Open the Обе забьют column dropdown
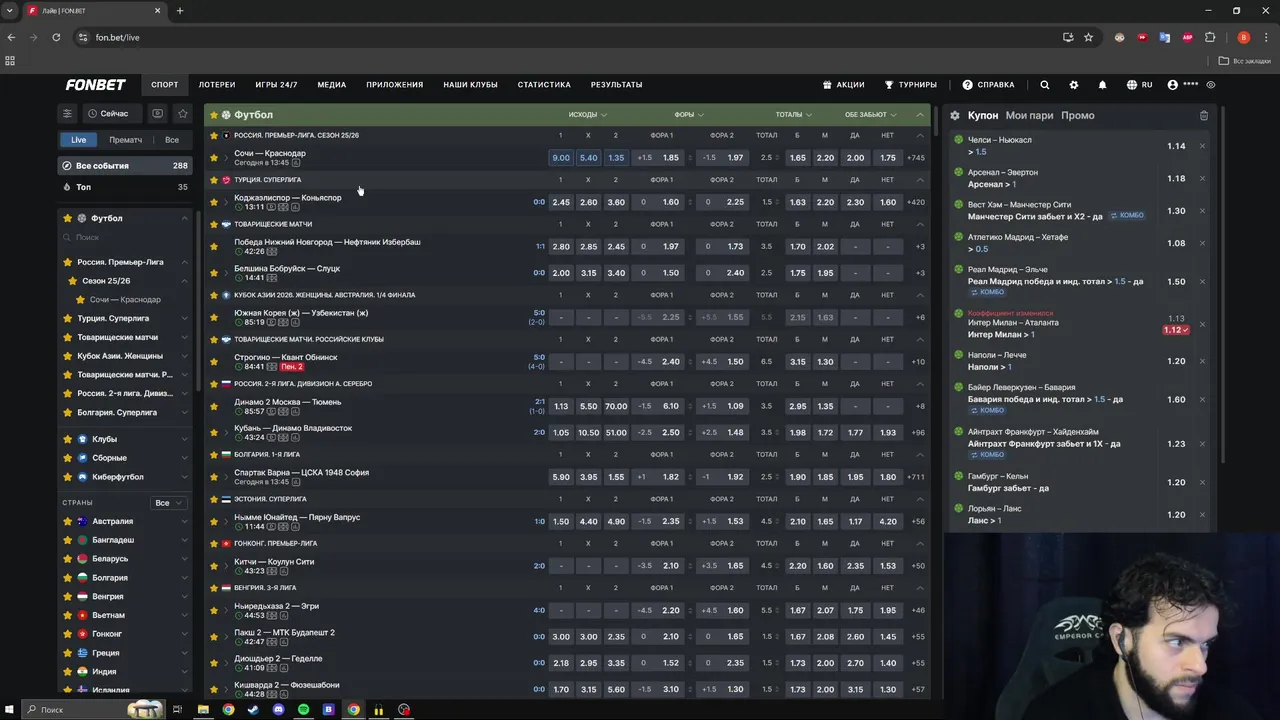Image resolution: width=1280 pixels, height=720 pixels. (871, 115)
